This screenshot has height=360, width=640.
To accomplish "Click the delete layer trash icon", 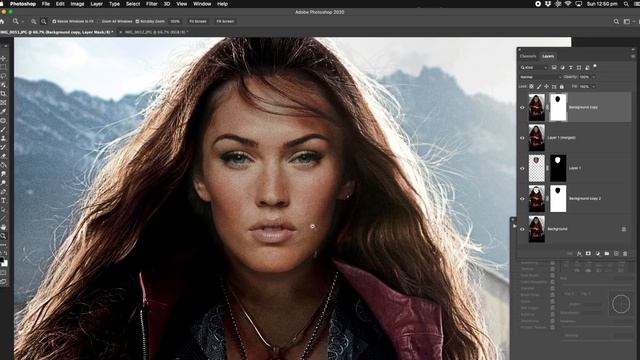I will tap(625, 253).
